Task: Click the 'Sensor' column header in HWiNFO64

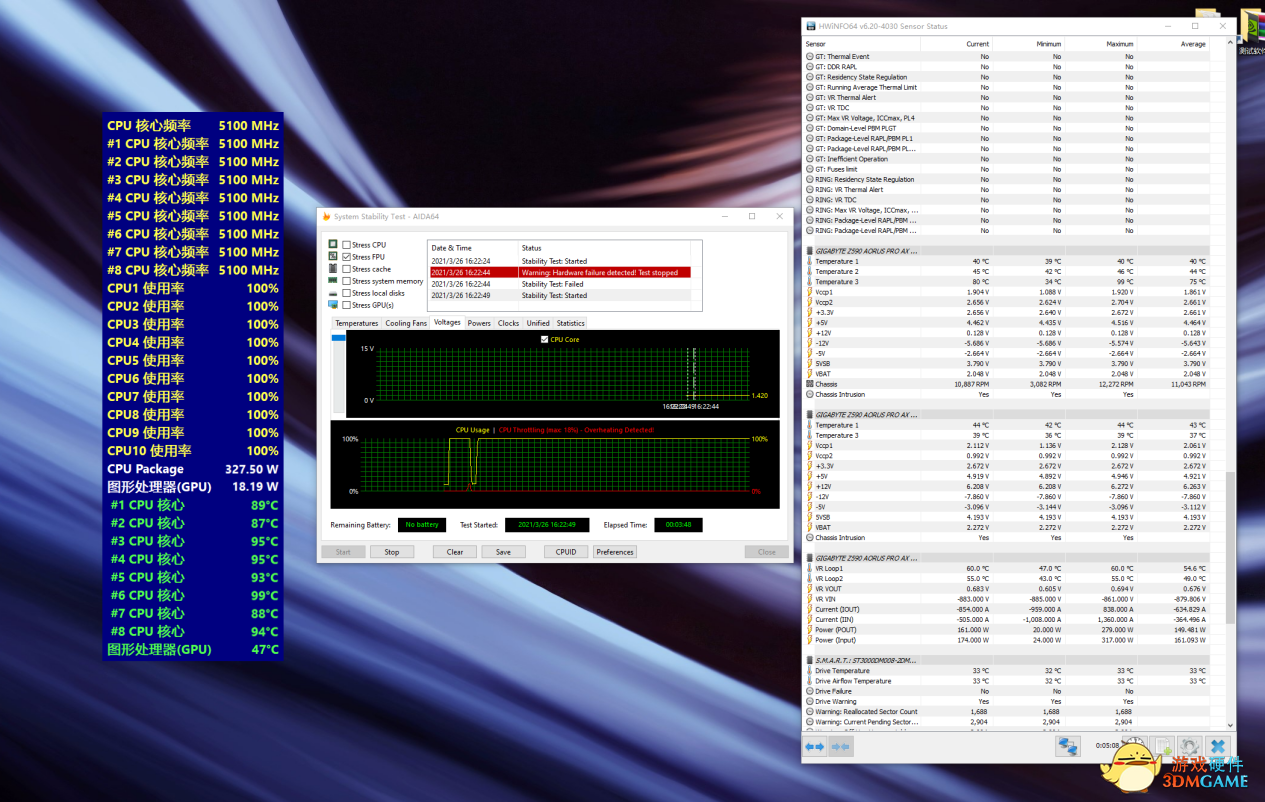Action: [862, 44]
